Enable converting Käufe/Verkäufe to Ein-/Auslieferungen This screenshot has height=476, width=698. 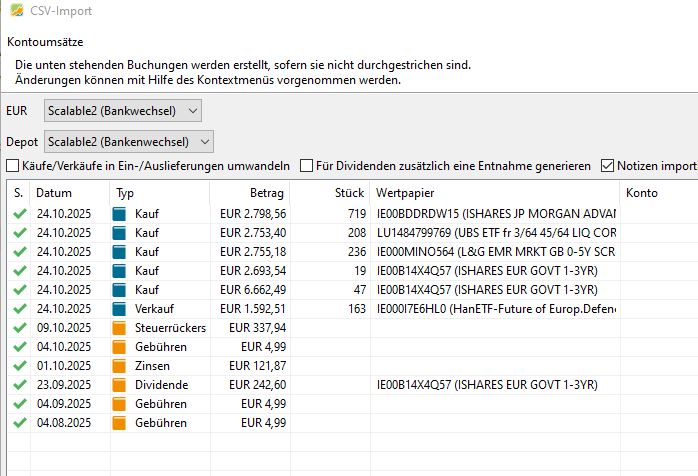pos(13,166)
